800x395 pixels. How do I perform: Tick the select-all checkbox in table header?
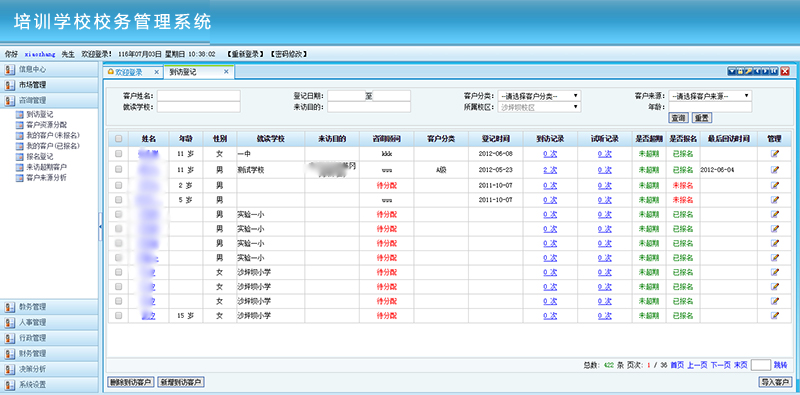tap(118, 138)
